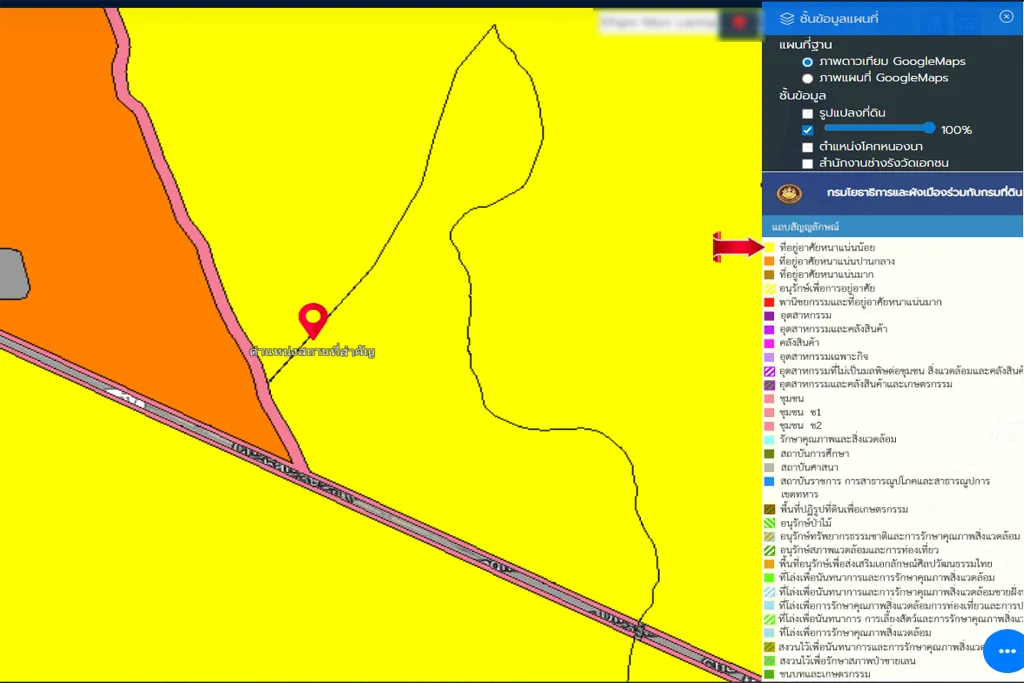Select ภาพดาวเทียม GoogleMaps satellite basemap
1024x683 pixels.
[x=808, y=62]
